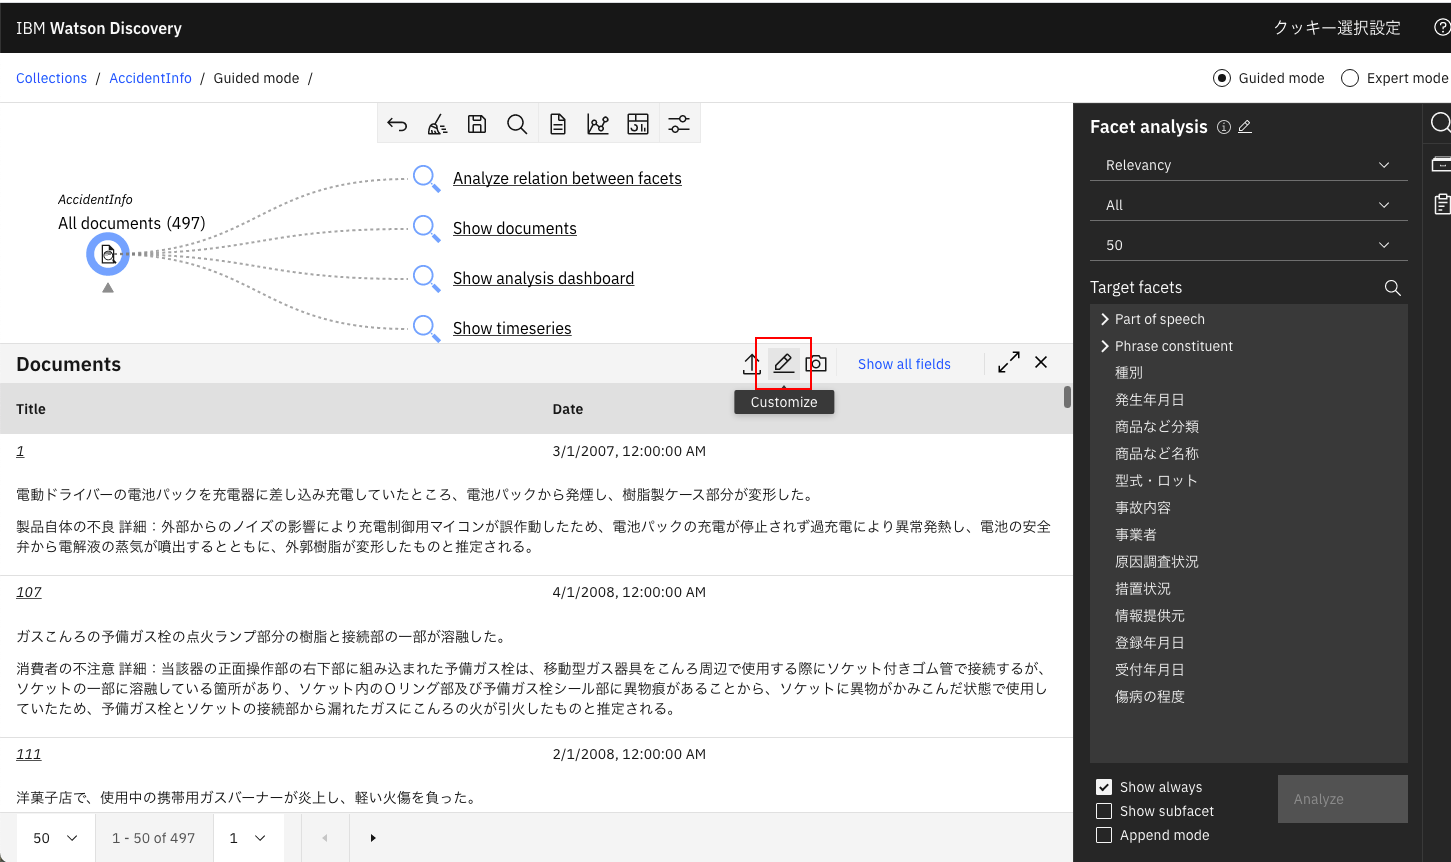The image size is (1451, 862).
Task: Select the 種別 facet
Action: (x=1129, y=372)
